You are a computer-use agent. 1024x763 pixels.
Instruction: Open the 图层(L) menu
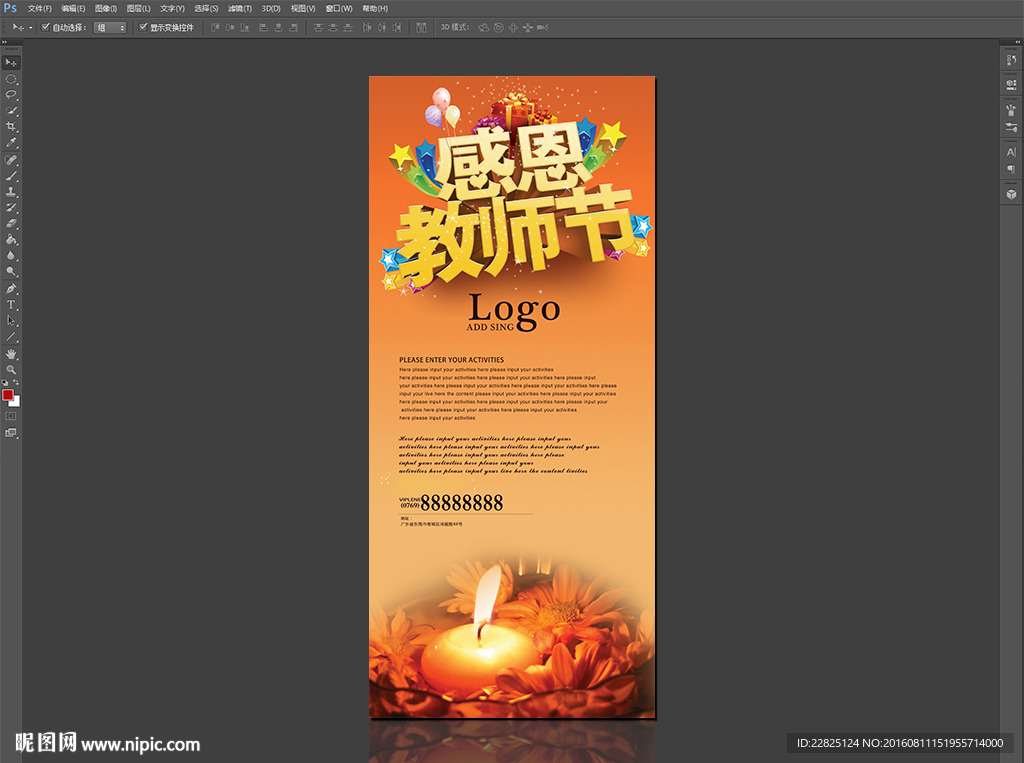[x=138, y=8]
